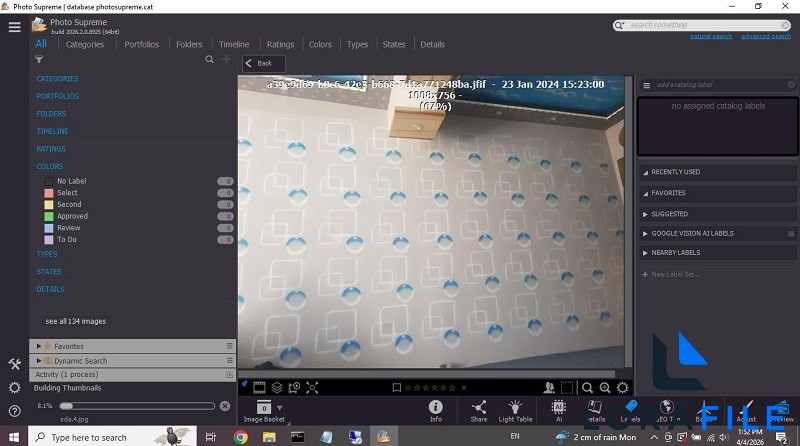Image resolution: width=800 pixels, height=446 pixels.
Task: Click the Back button
Action: [x=263, y=63]
